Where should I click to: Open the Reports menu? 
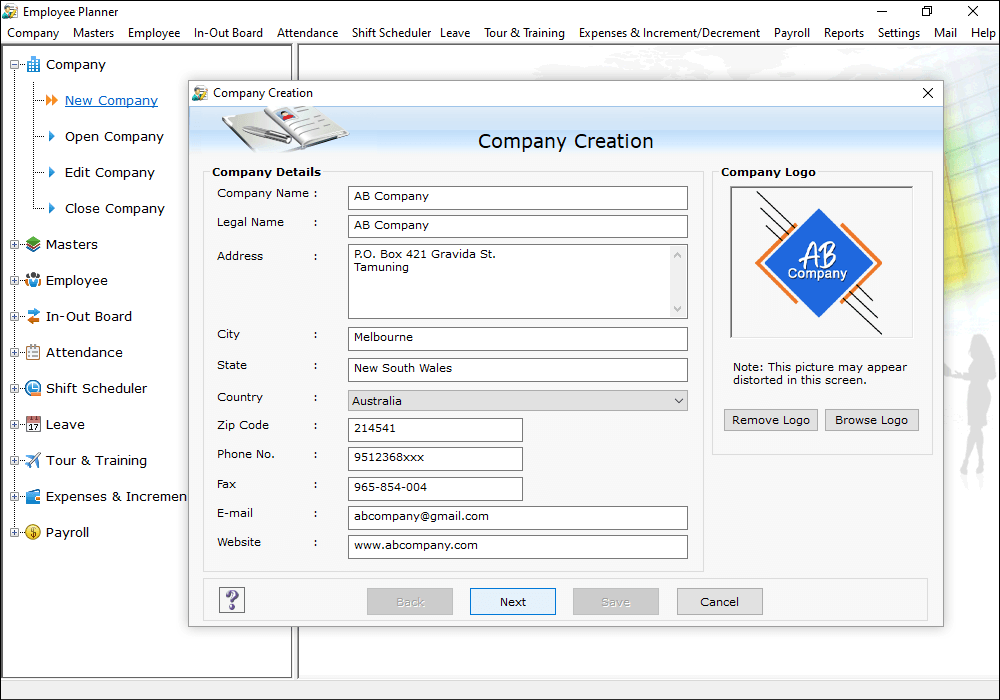coord(843,33)
